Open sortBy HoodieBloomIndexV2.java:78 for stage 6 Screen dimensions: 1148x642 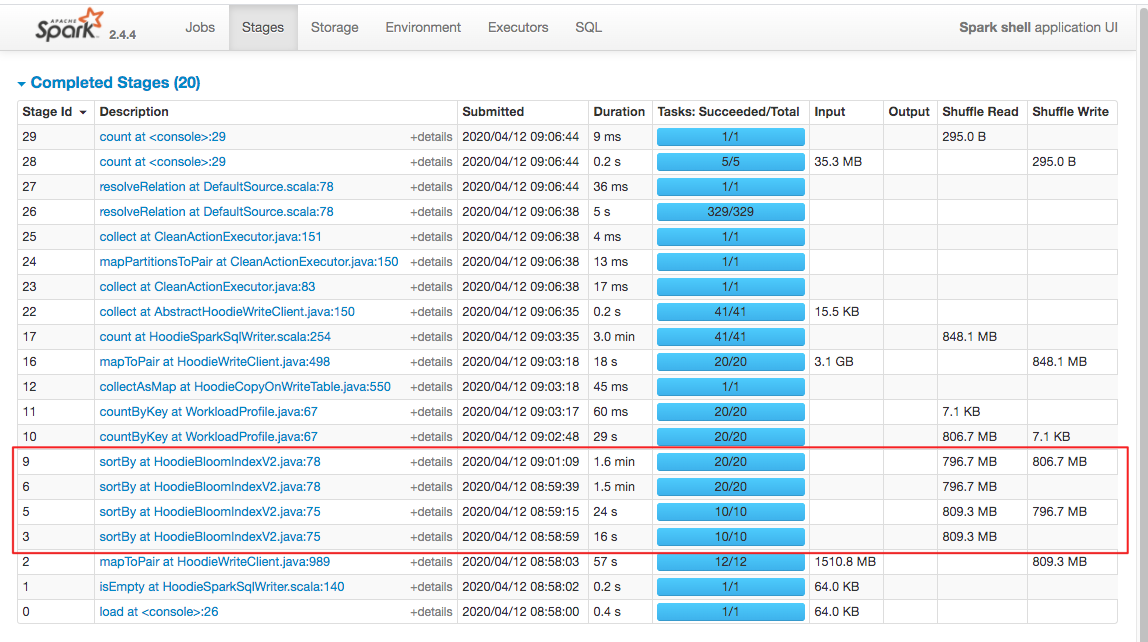[209, 487]
